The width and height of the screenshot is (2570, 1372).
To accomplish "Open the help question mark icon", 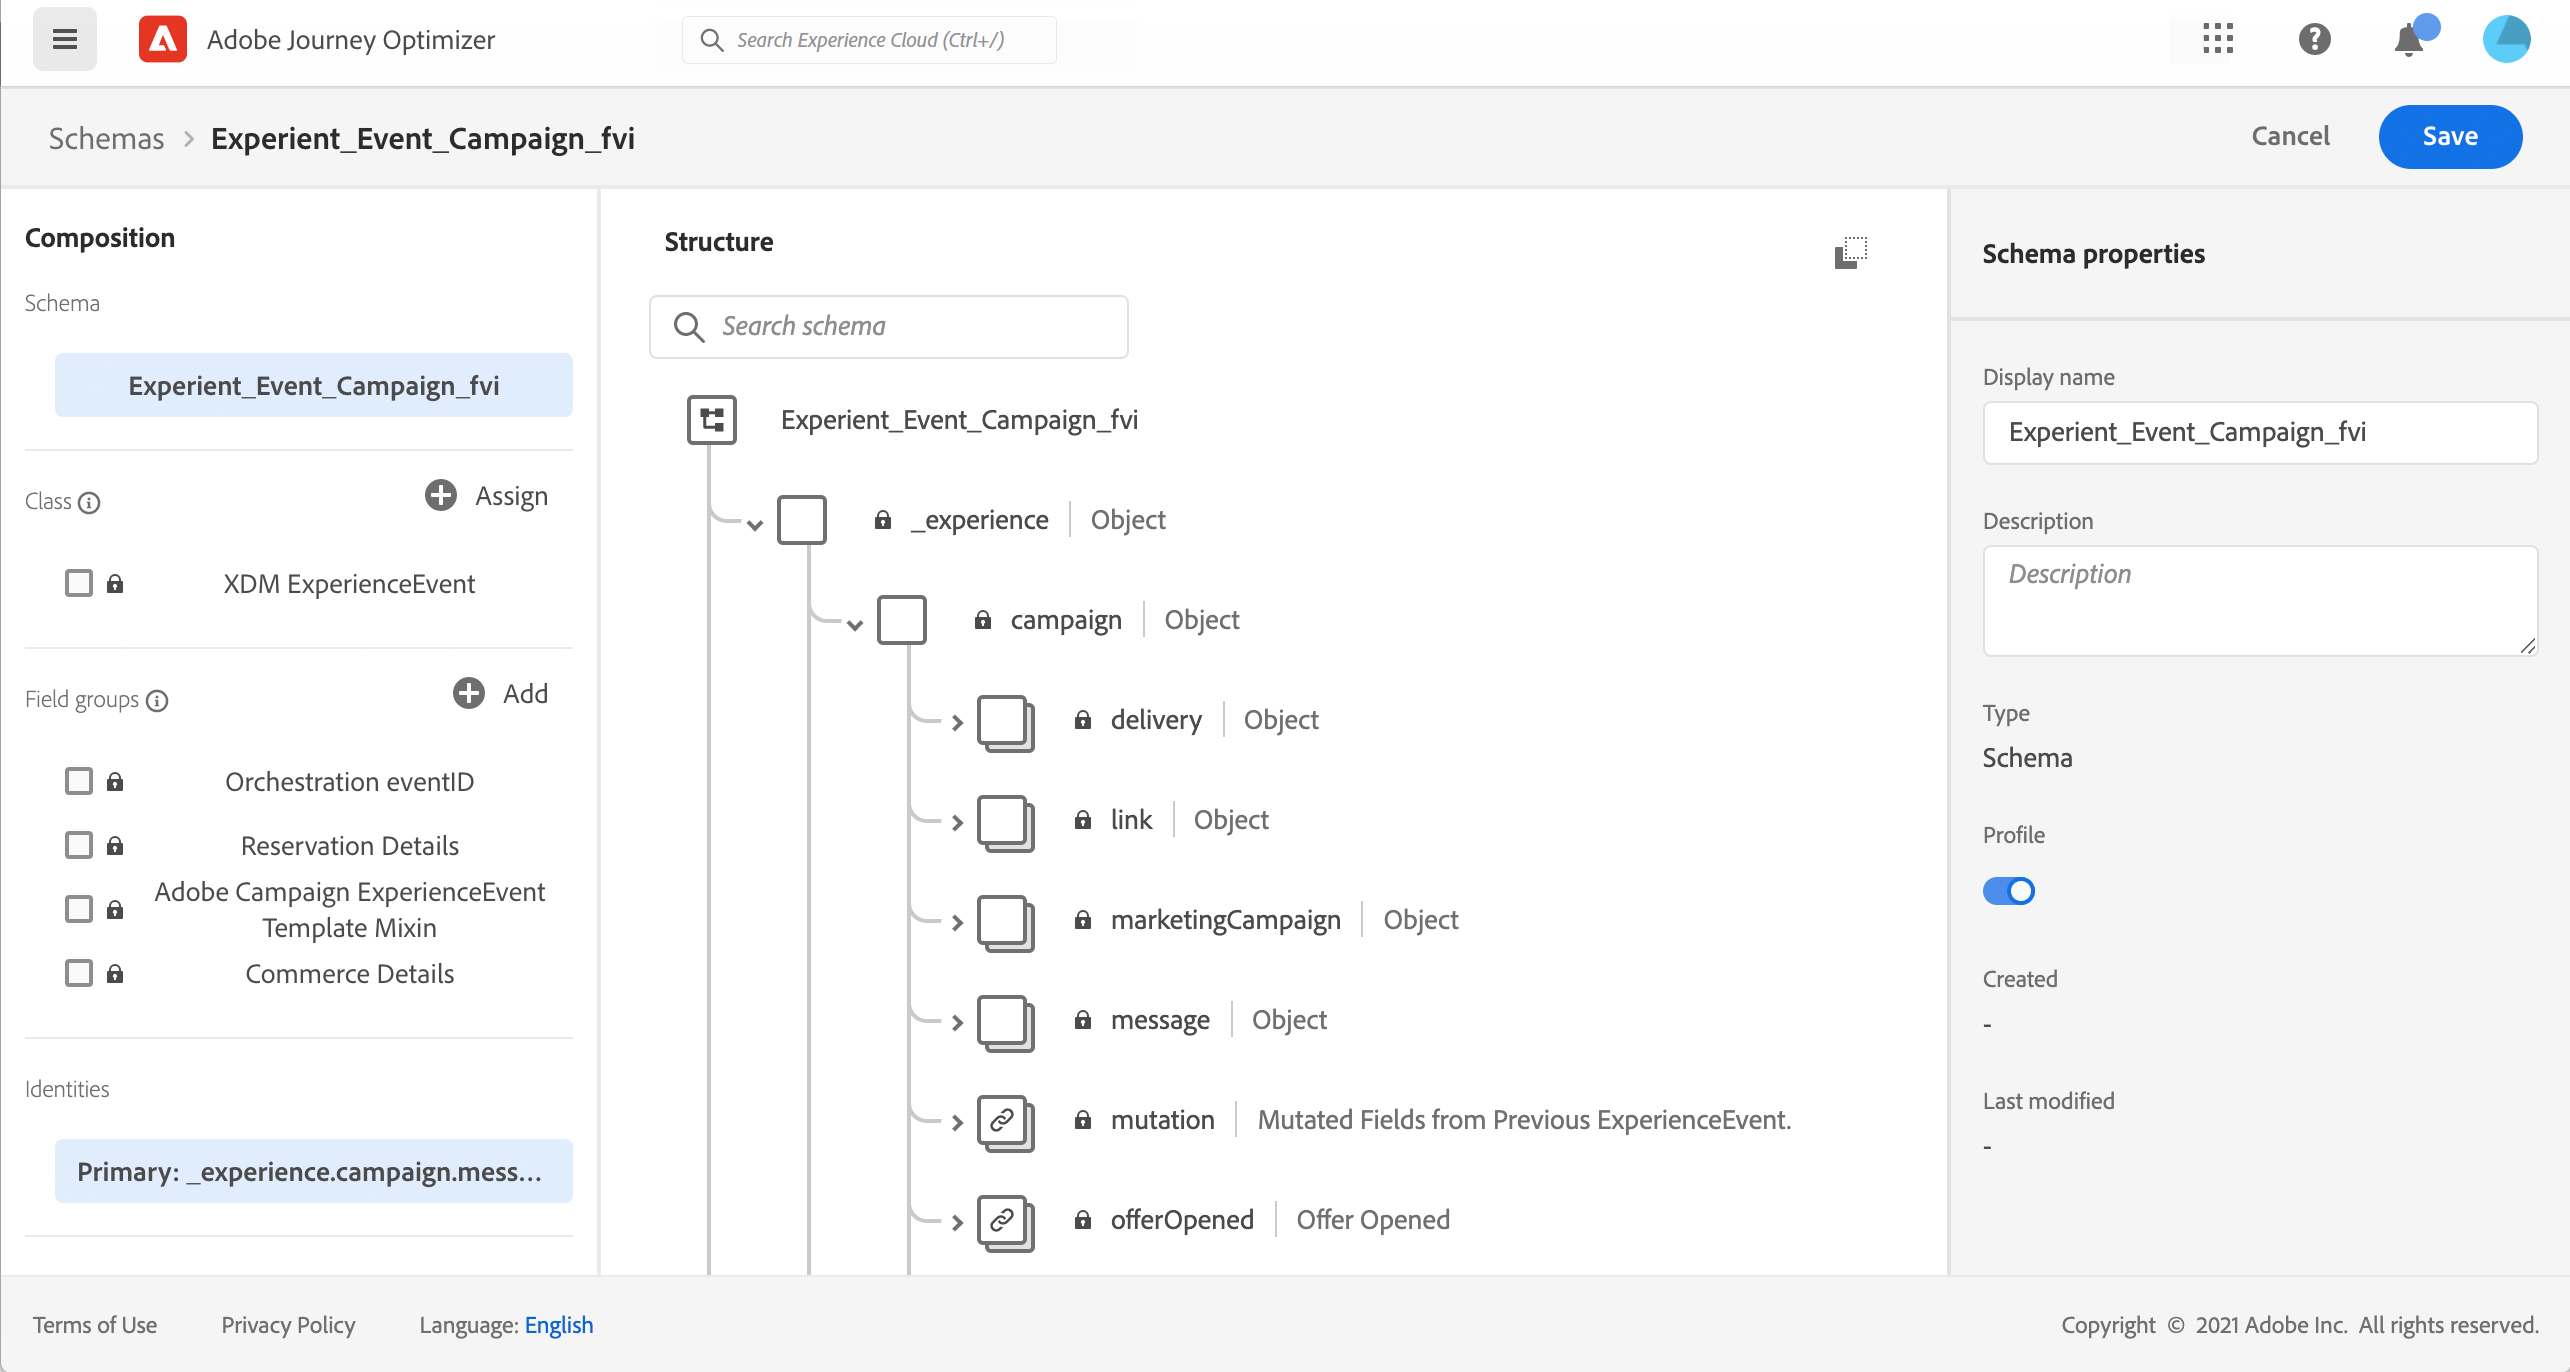I will 2314,40.
